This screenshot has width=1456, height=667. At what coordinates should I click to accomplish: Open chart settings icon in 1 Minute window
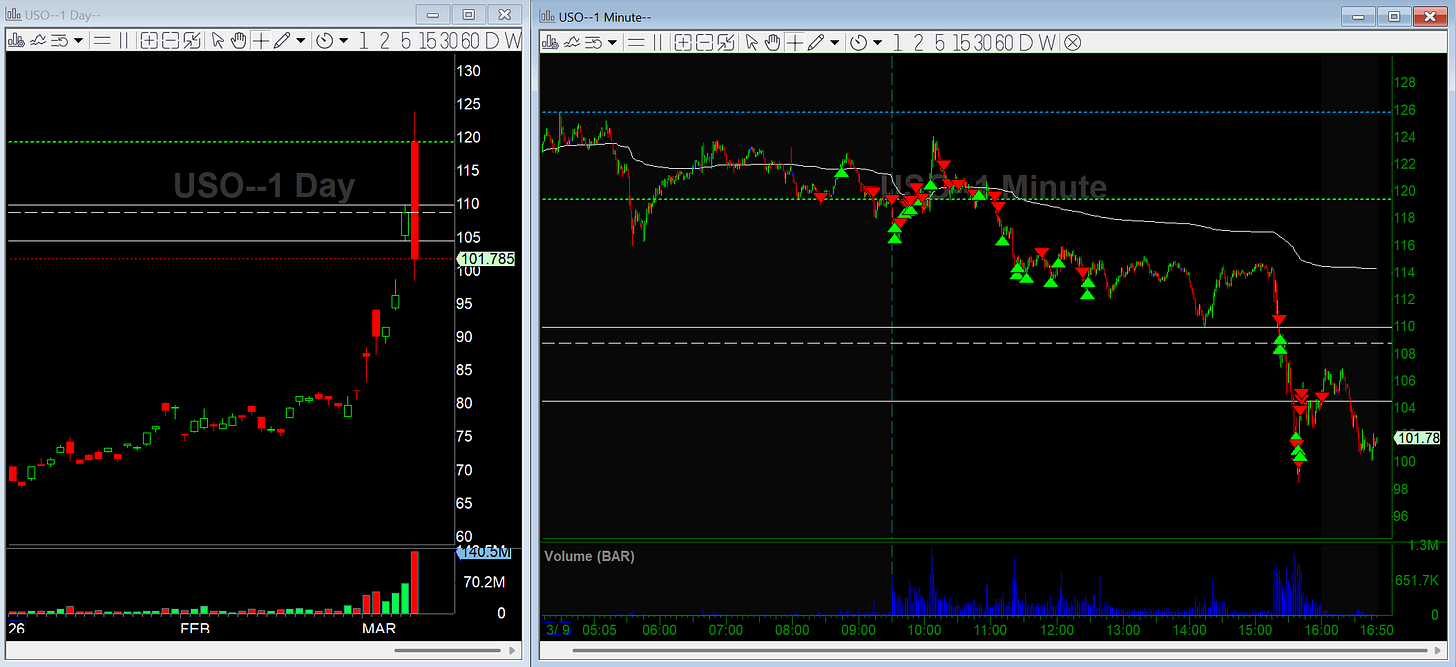pos(551,42)
